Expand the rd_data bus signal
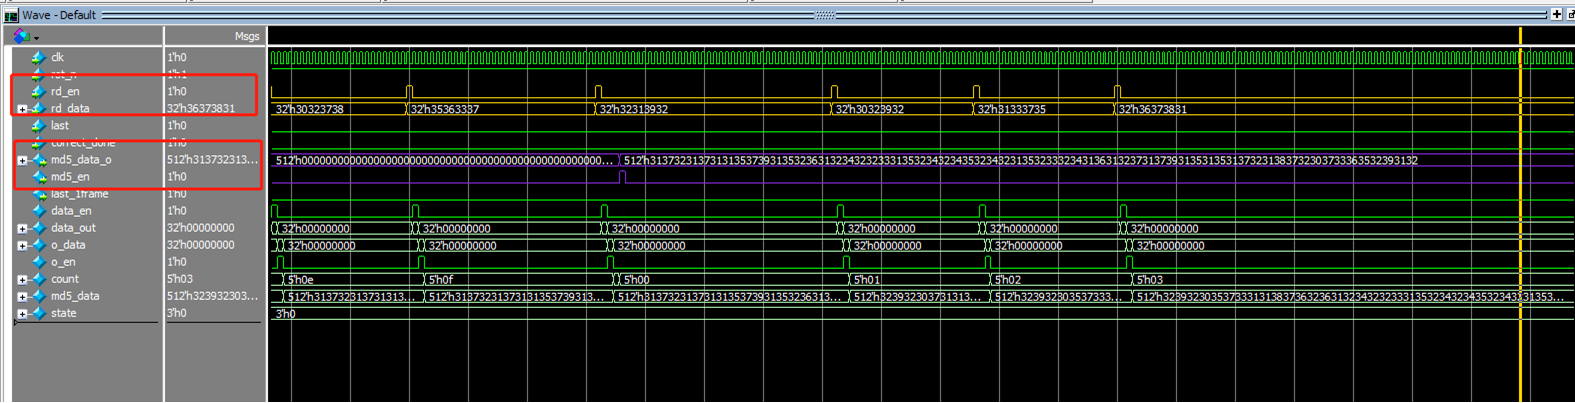 (x=22, y=109)
